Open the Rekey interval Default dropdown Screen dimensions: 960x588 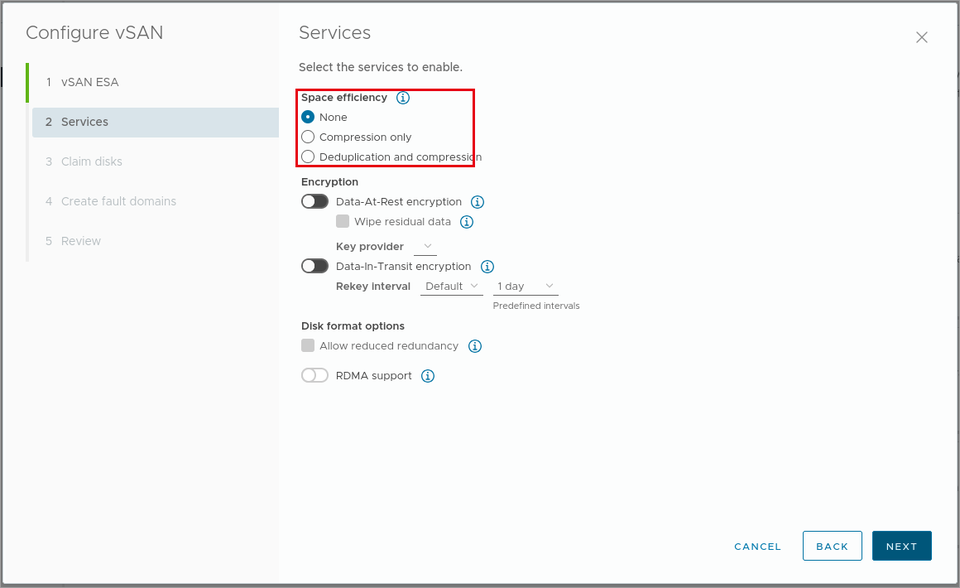(x=452, y=286)
